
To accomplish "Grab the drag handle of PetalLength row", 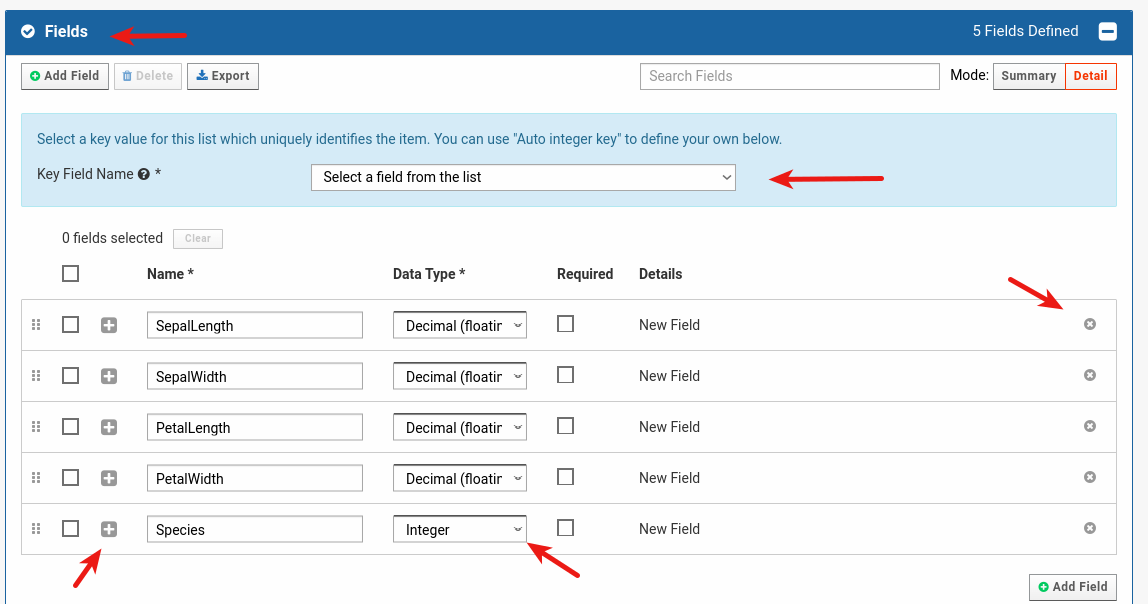I will pos(36,427).
